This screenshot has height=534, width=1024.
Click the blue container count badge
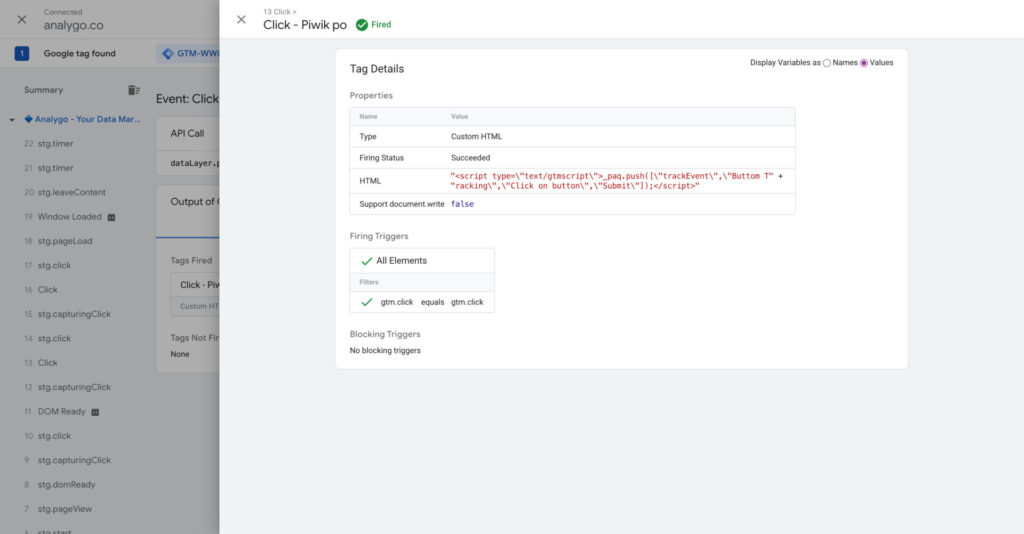pos(22,54)
